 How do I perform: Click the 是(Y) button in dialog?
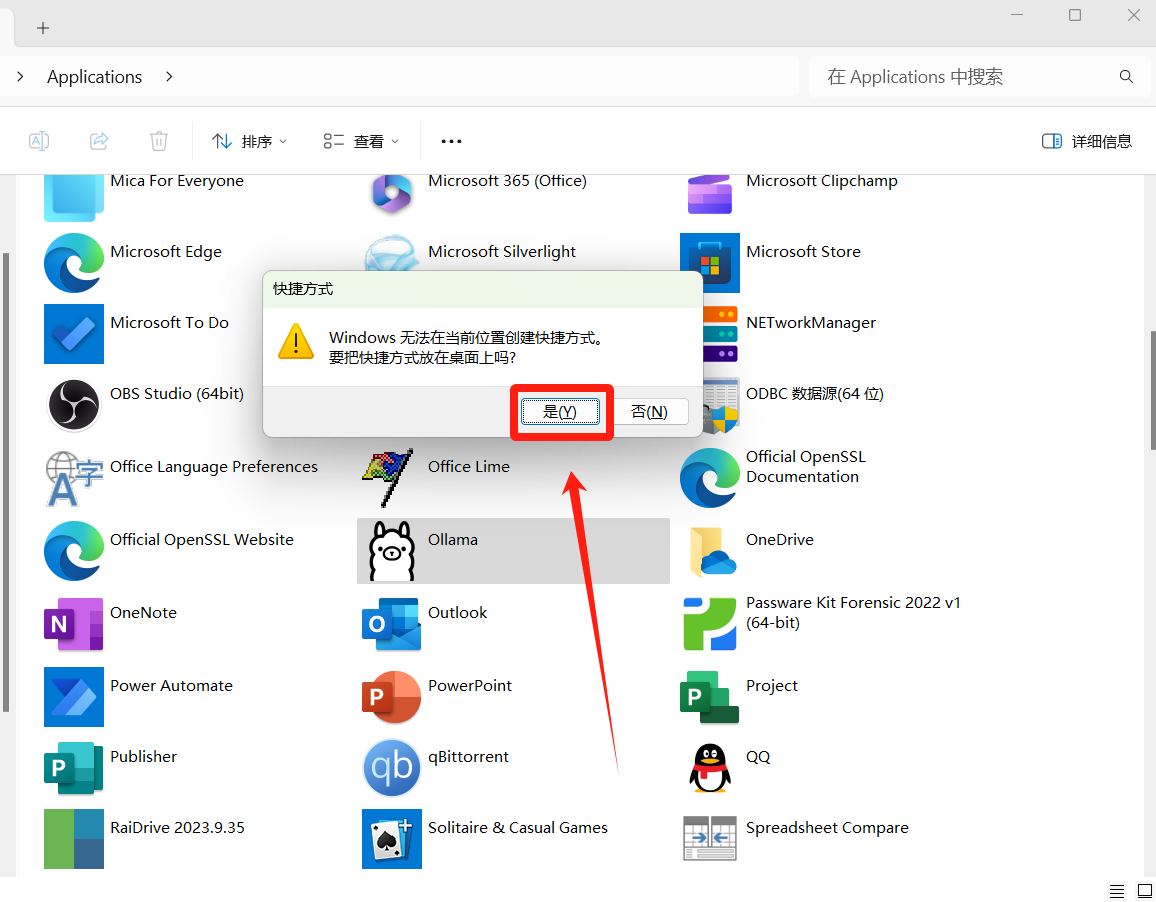[x=560, y=412]
